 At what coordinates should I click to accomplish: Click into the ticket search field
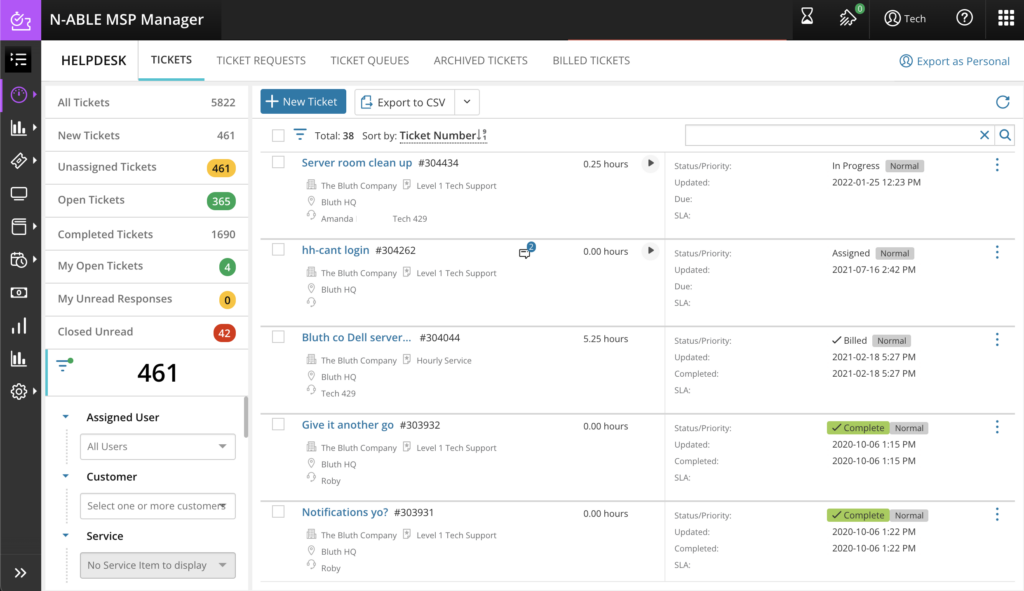tap(830, 135)
